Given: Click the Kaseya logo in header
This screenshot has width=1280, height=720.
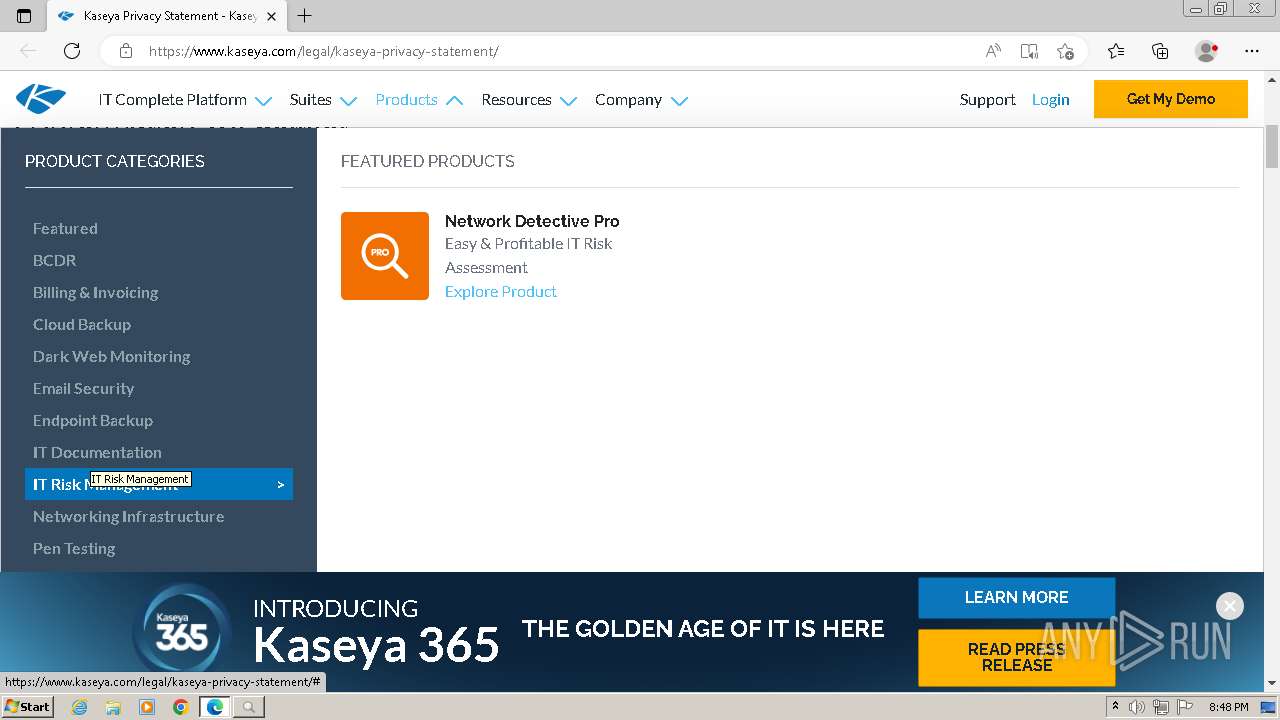Looking at the screenshot, I should (41, 99).
